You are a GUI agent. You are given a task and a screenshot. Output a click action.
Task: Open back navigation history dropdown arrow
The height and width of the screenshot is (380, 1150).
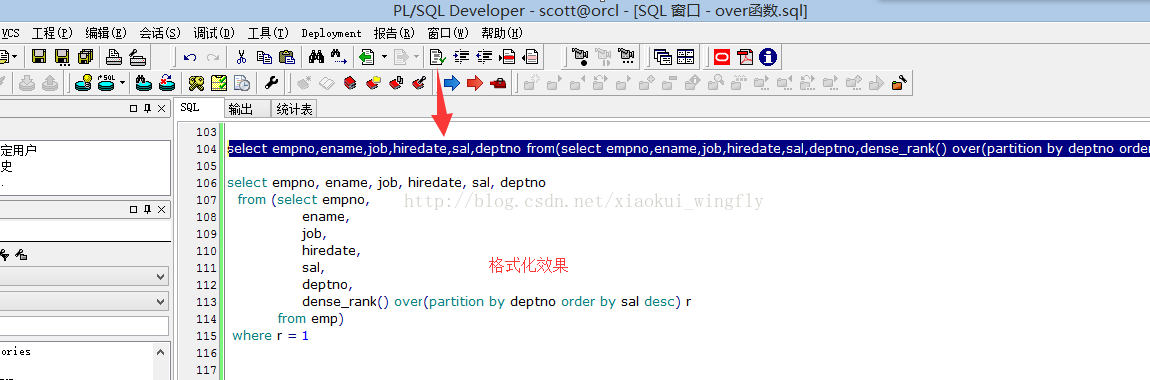click(384, 56)
